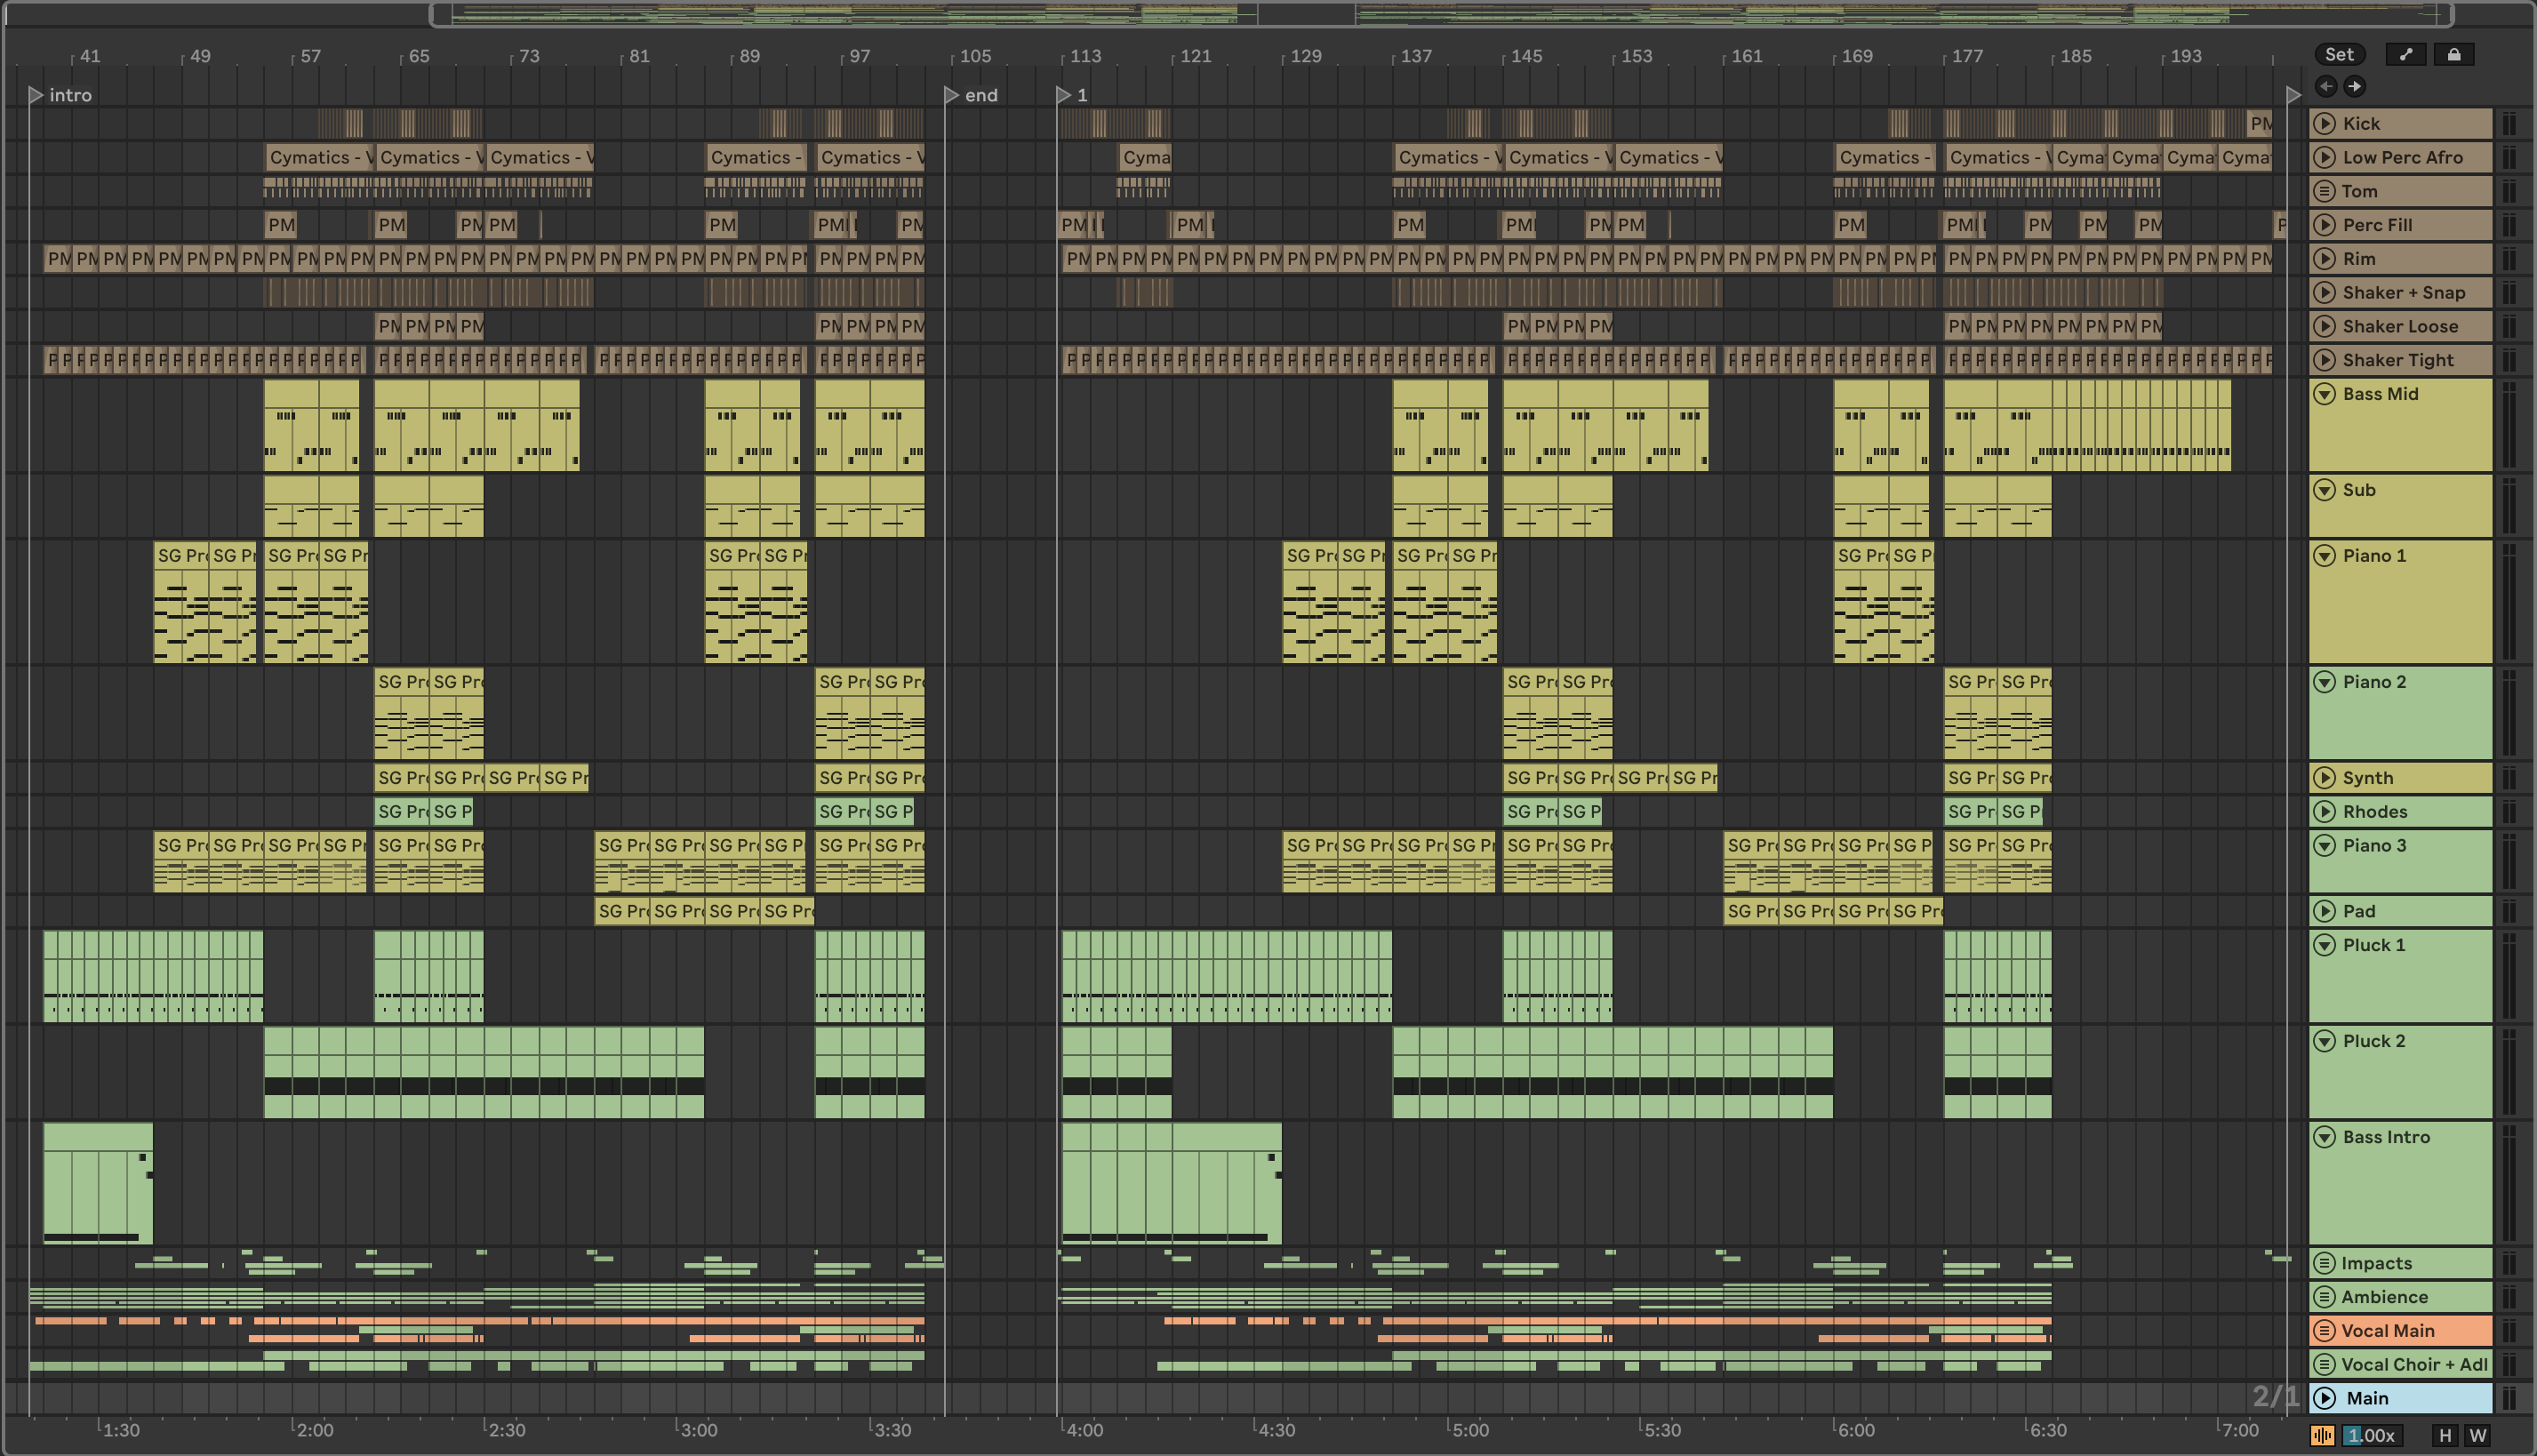The width and height of the screenshot is (2537, 1456).
Task: Collapse the Bass Mid track
Action: [x=2325, y=394]
